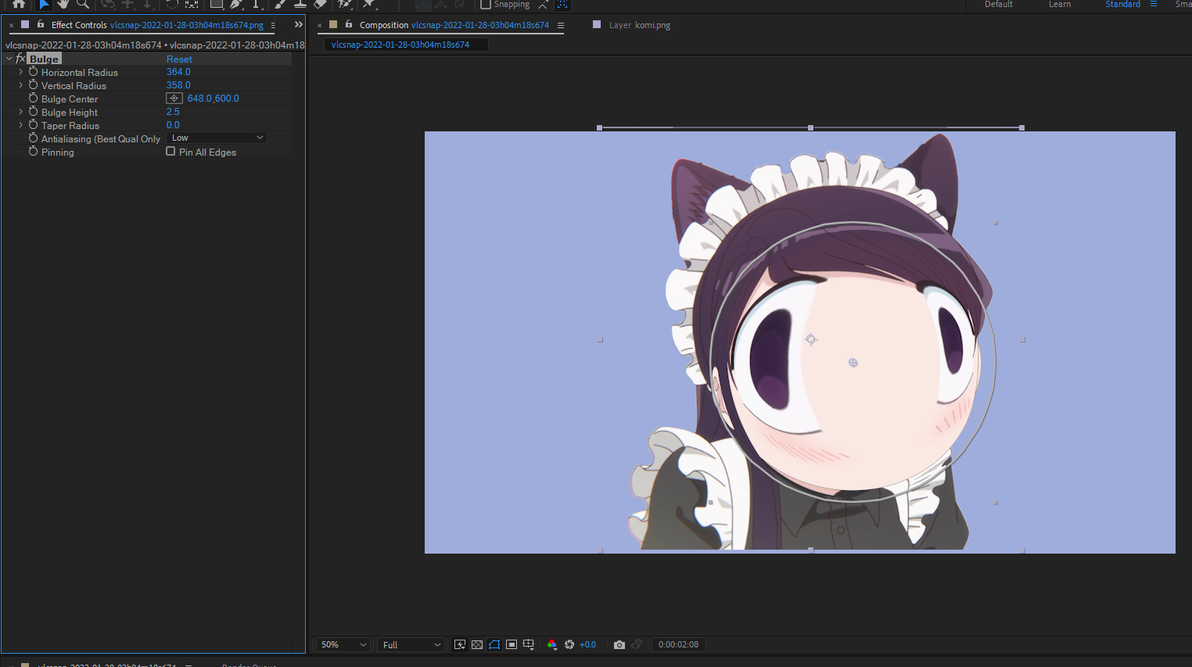Enable the Snapping checkbox
The width and height of the screenshot is (1192, 667).
click(485, 4)
